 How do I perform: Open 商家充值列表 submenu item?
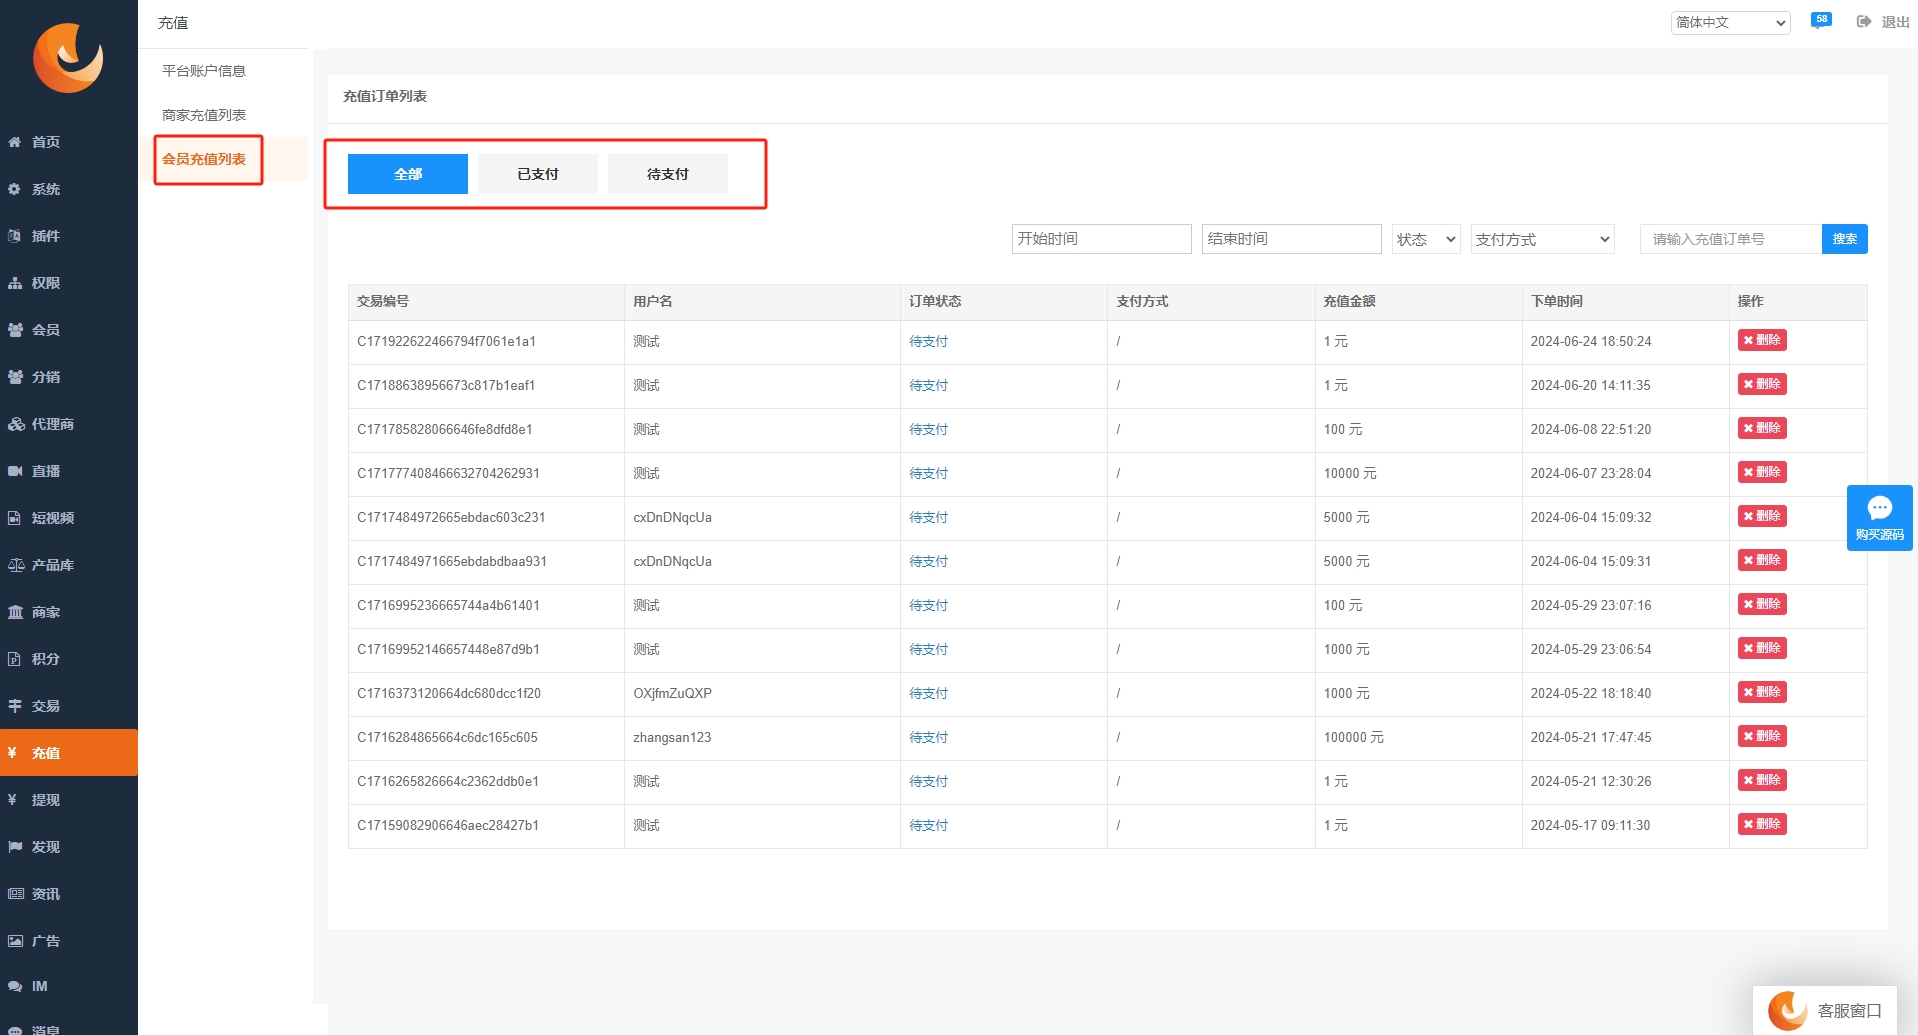[204, 115]
